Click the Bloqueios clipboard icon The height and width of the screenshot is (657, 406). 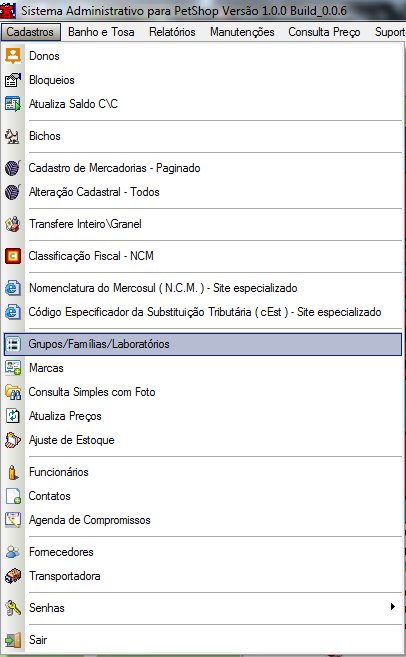(x=13, y=80)
